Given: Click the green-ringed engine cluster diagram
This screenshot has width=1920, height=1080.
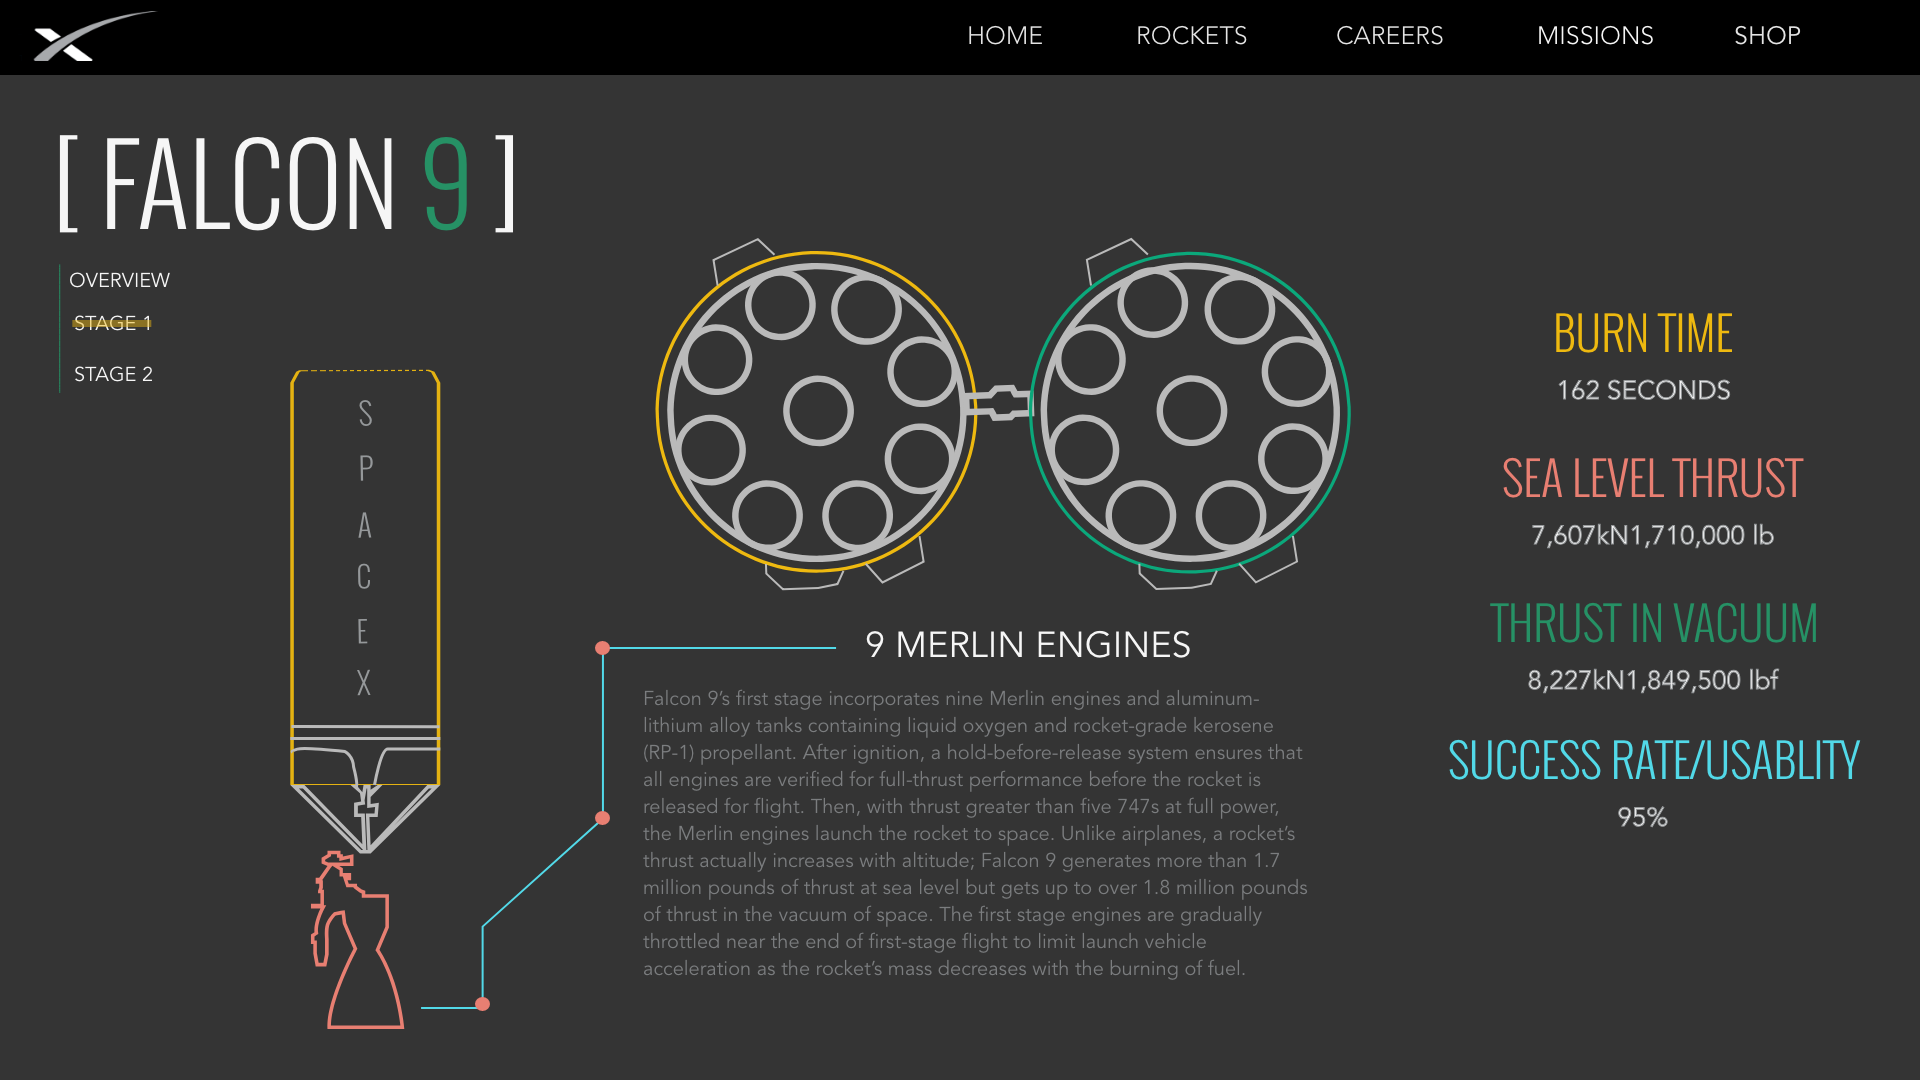Looking at the screenshot, I should click(1190, 412).
